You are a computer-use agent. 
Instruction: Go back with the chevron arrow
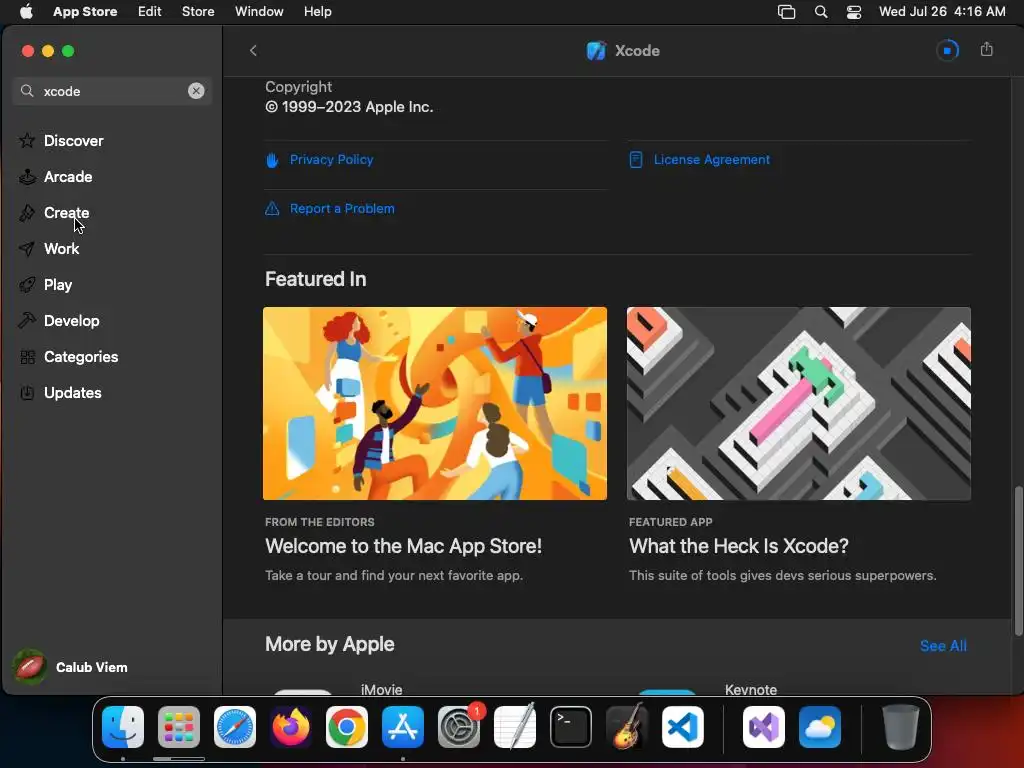(x=253, y=50)
